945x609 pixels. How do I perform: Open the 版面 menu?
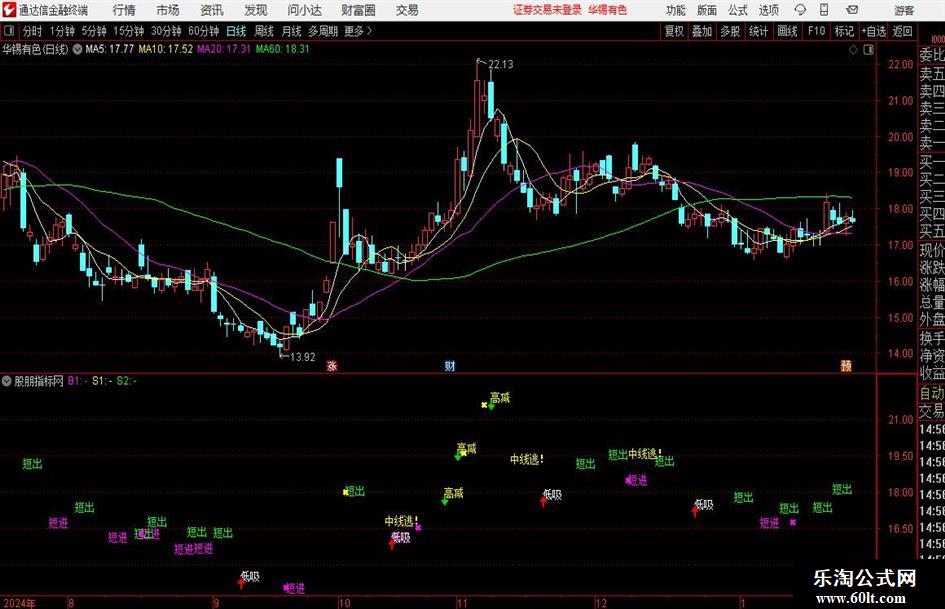tap(707, 10)
